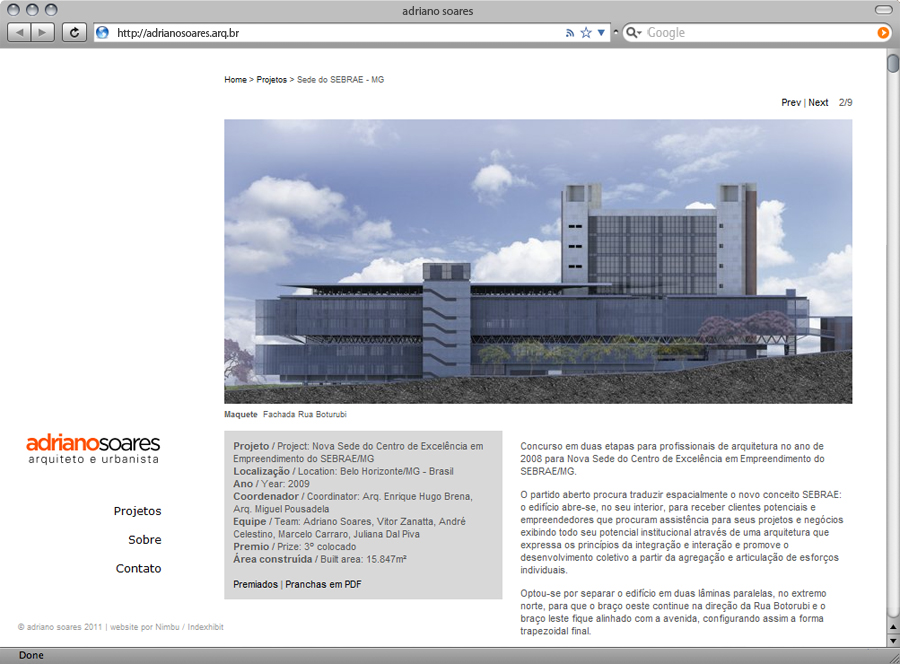Click the 'Sede do SEBRAE - MG' breadcrumb text
Viewport: 900px width, 664px height.
340,80
